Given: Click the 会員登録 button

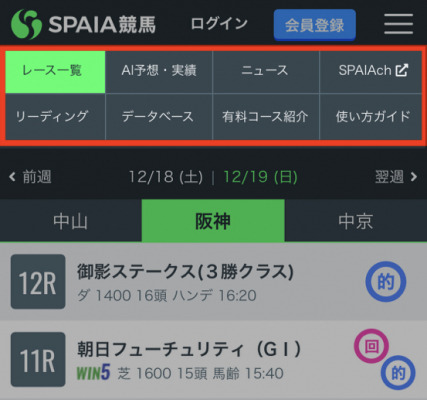Looking at the screenshot, I should coord(315,25).
